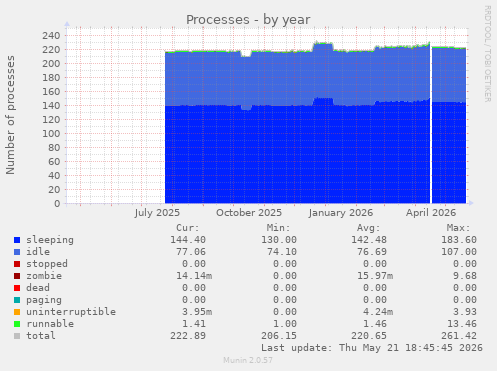Click the idle legend color swatch

(x=17, y=252)
